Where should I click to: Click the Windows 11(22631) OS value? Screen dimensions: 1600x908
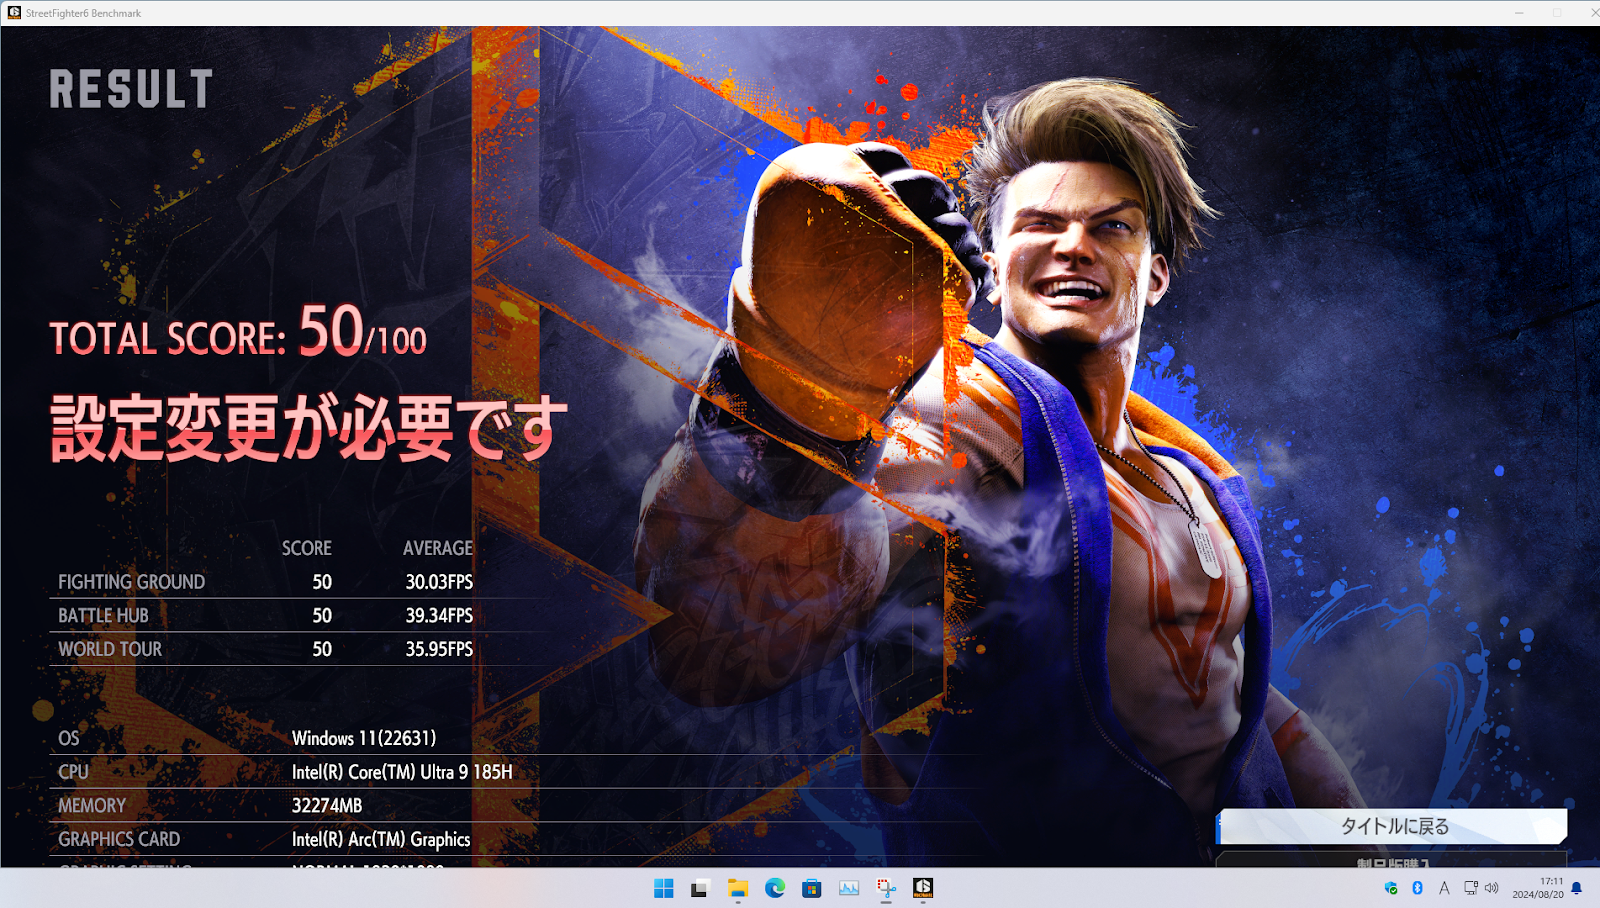pos(364,738)
